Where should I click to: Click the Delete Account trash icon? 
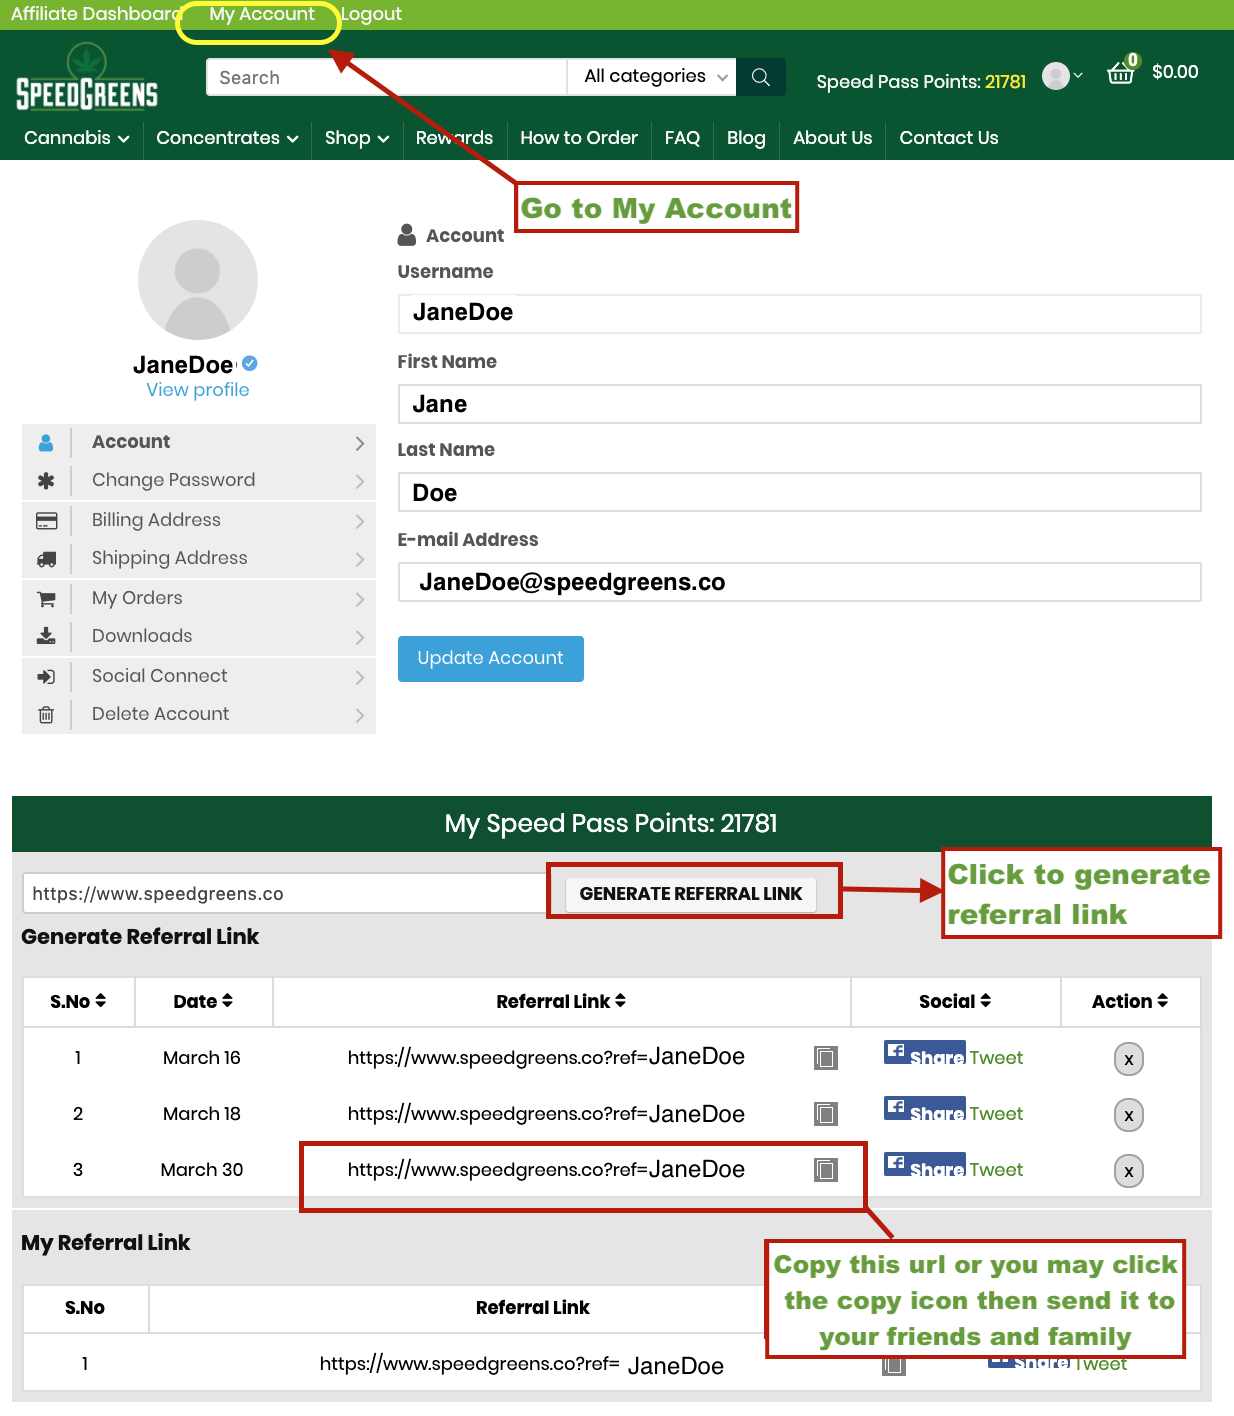point(46,715)
